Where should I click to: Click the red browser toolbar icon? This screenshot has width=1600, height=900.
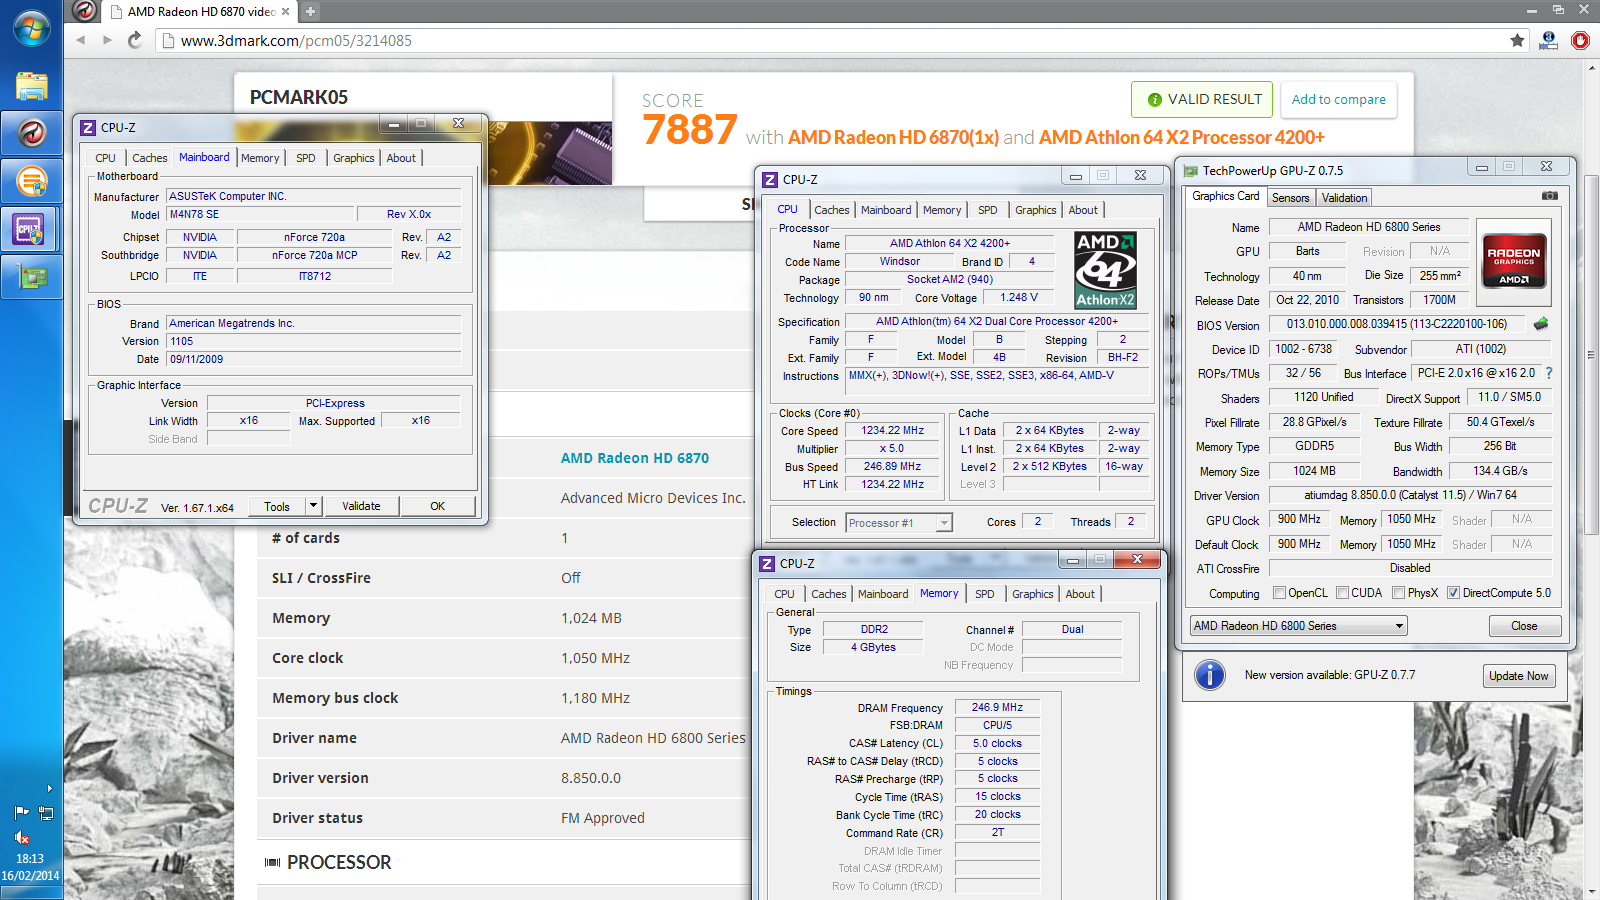[1580, 40]
